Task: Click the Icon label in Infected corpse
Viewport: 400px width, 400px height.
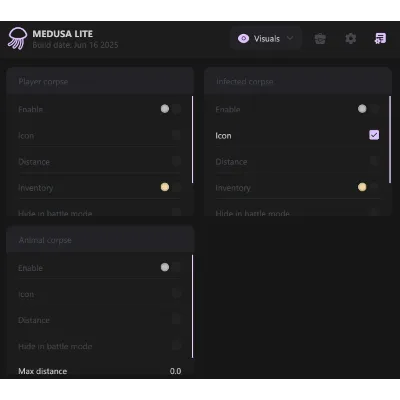Action: click(x=223, y=136)
